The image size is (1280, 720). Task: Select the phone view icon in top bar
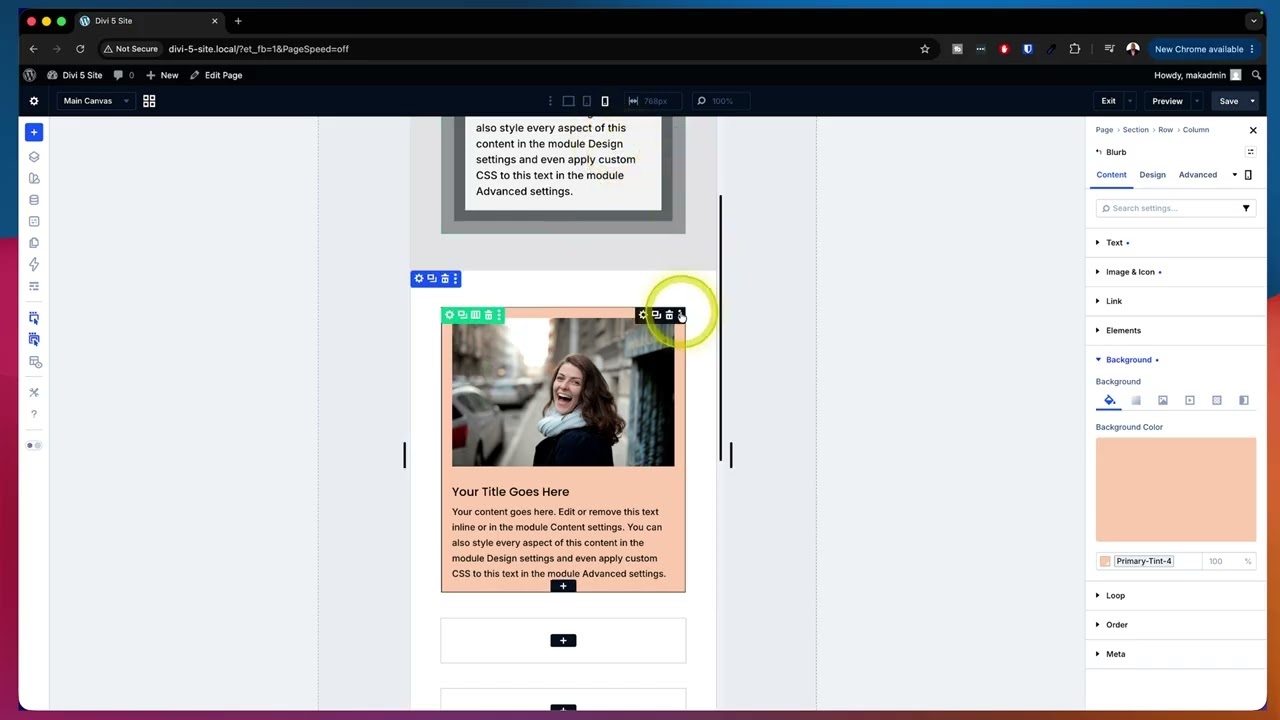click(605, 101)
